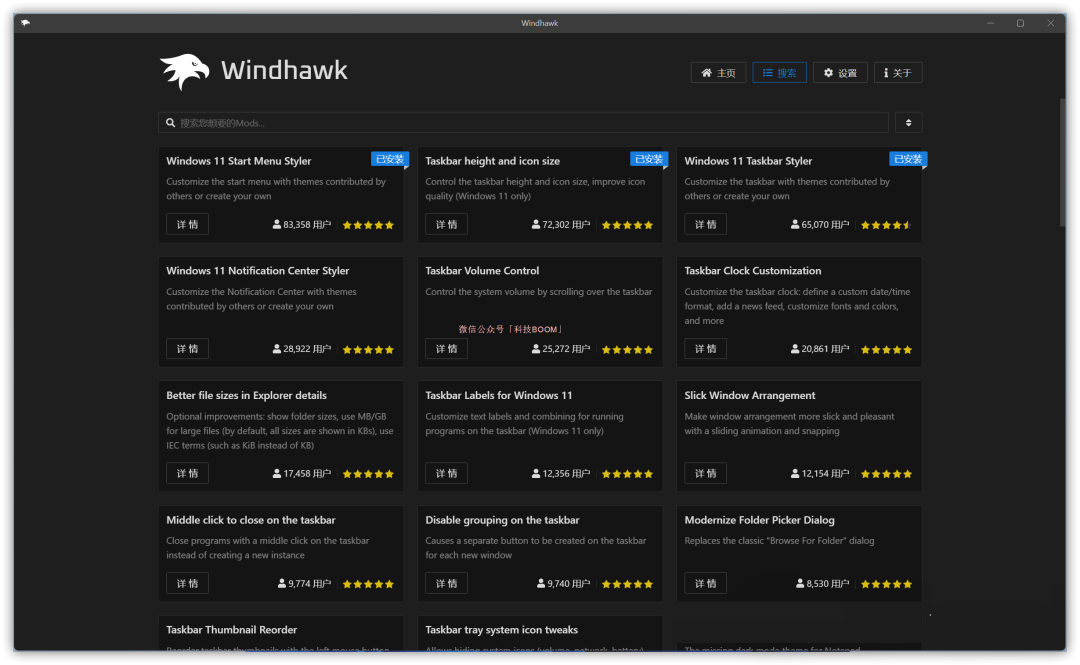The image size is (1080, 665).
Task: Open details for Windows 11 Start Menu Styler
Action: pos(187,225)
